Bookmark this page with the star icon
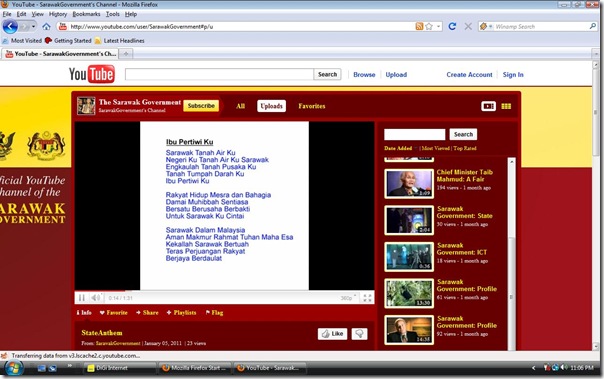 (429, 26)
